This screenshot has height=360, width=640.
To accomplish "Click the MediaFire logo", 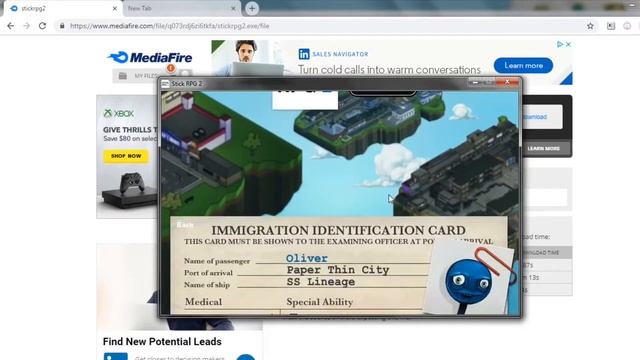I will click(149, 58).
